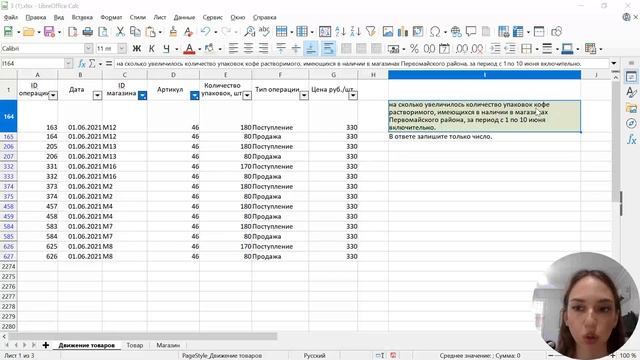Expand the formula bar arrow
640x360 pixels.
[x=613, y=64]
